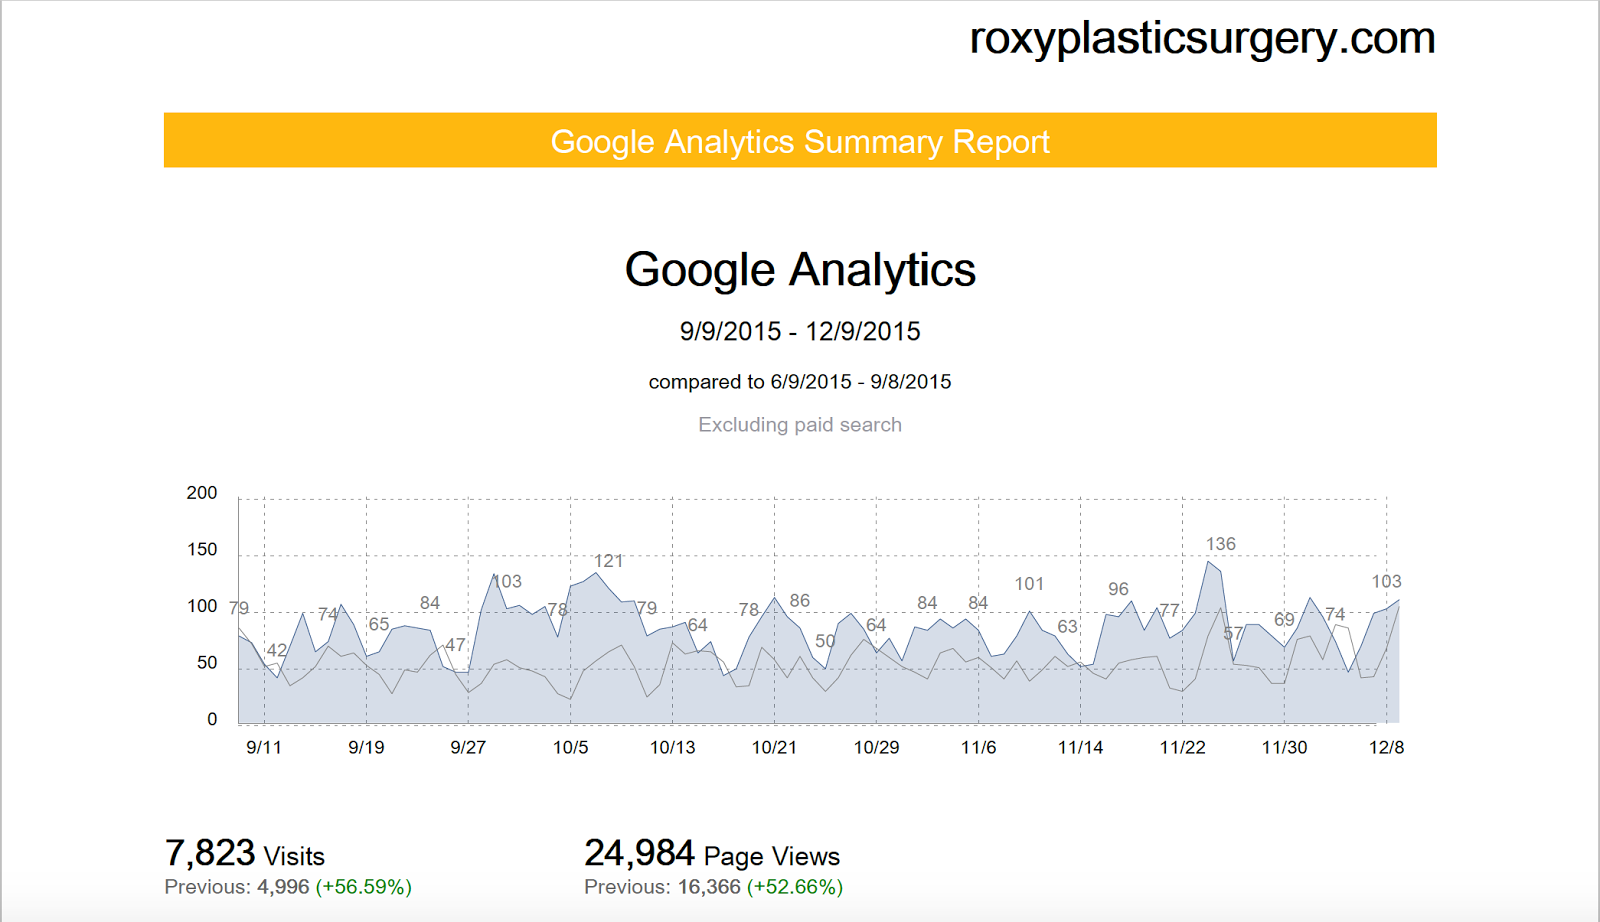
Task: Click the 10/21 x-axis date label
Action: (x=775, y=747)
